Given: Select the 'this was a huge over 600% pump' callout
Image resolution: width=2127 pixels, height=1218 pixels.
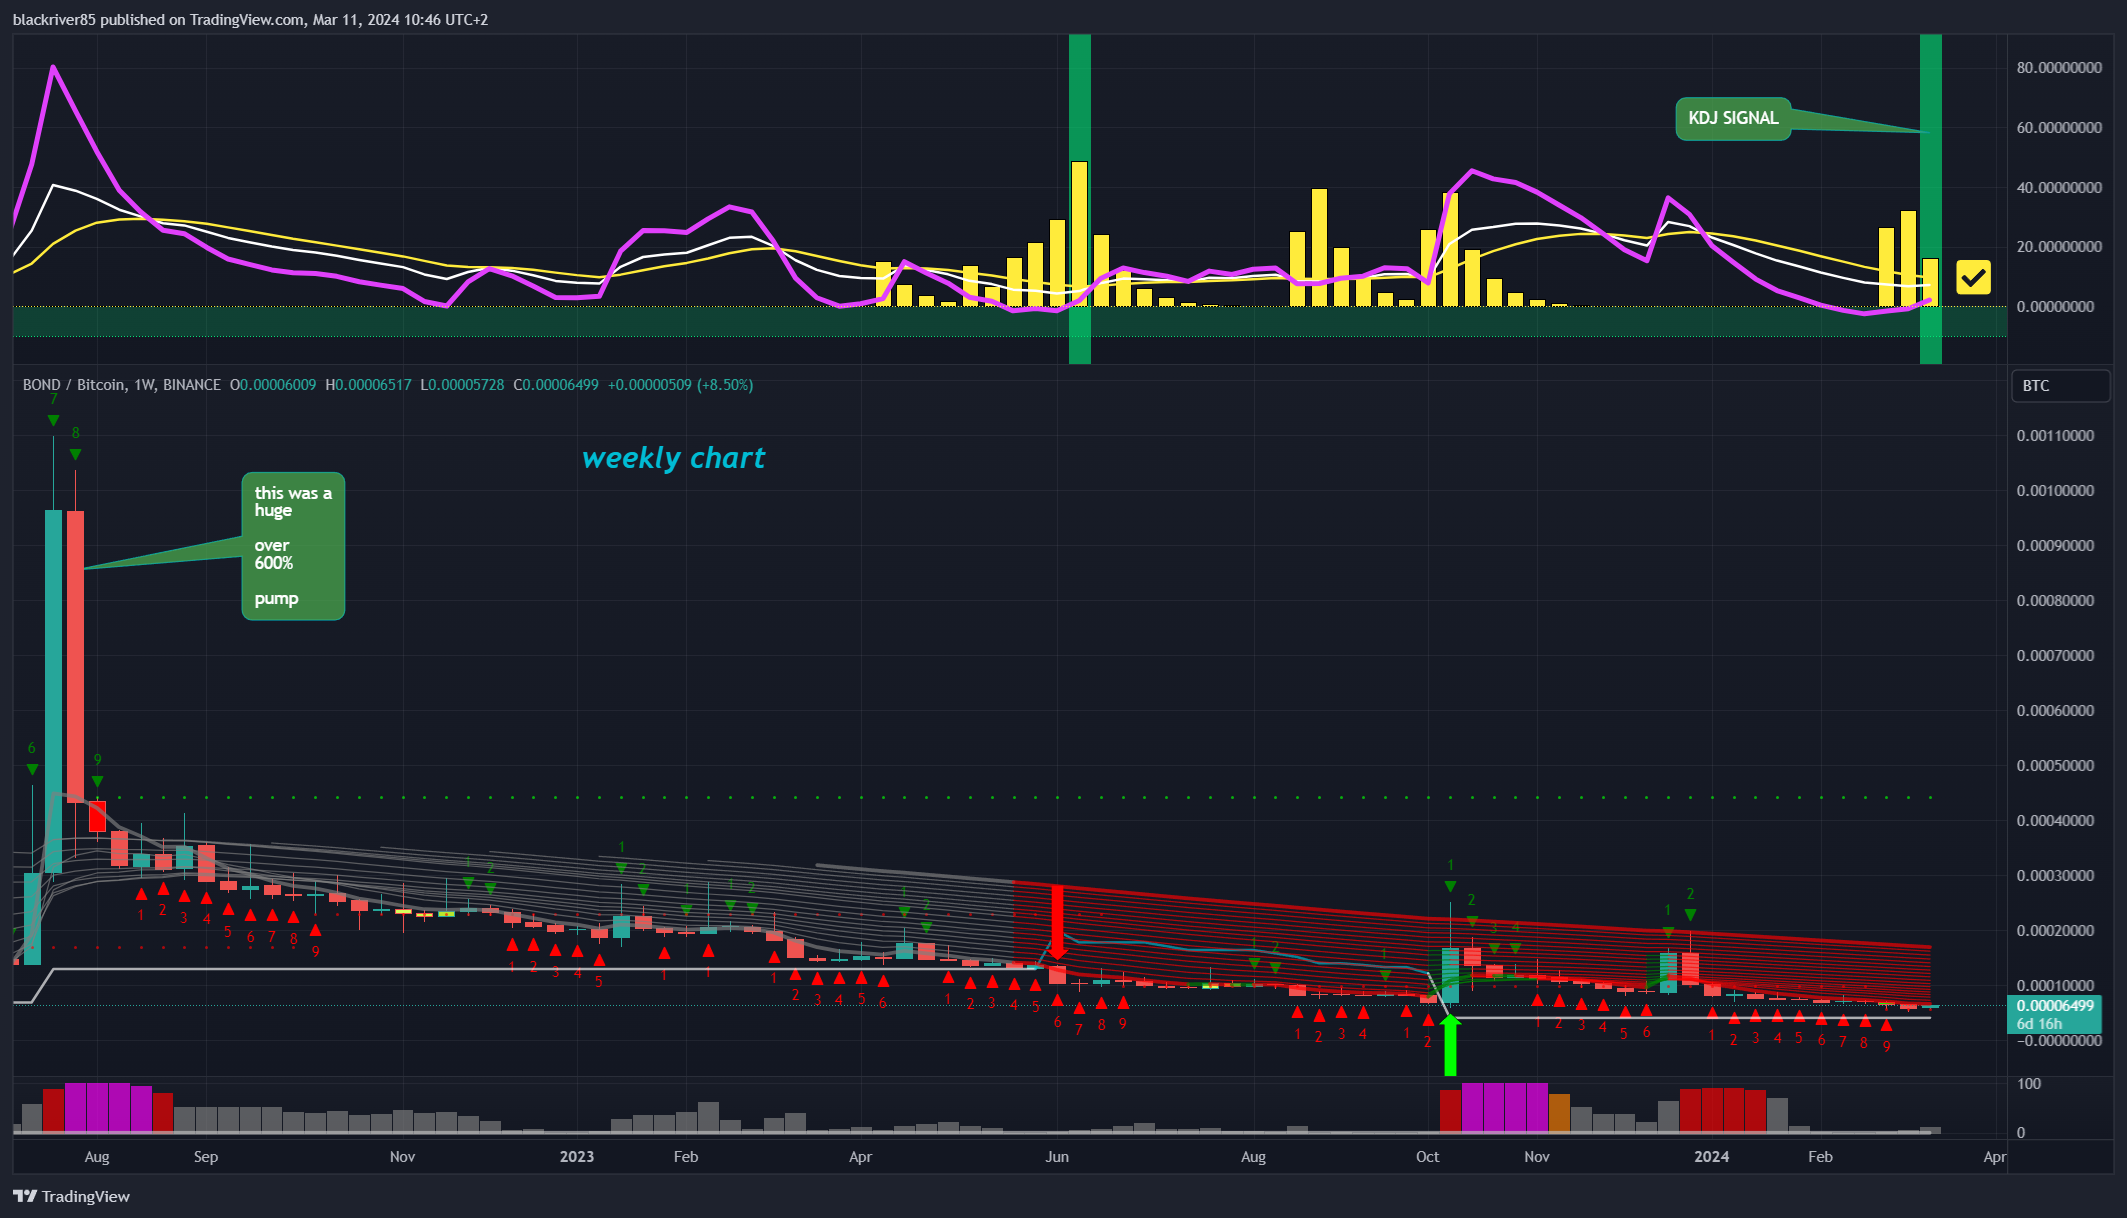Looking at the screenshot, I should click(x=293, y=546).
